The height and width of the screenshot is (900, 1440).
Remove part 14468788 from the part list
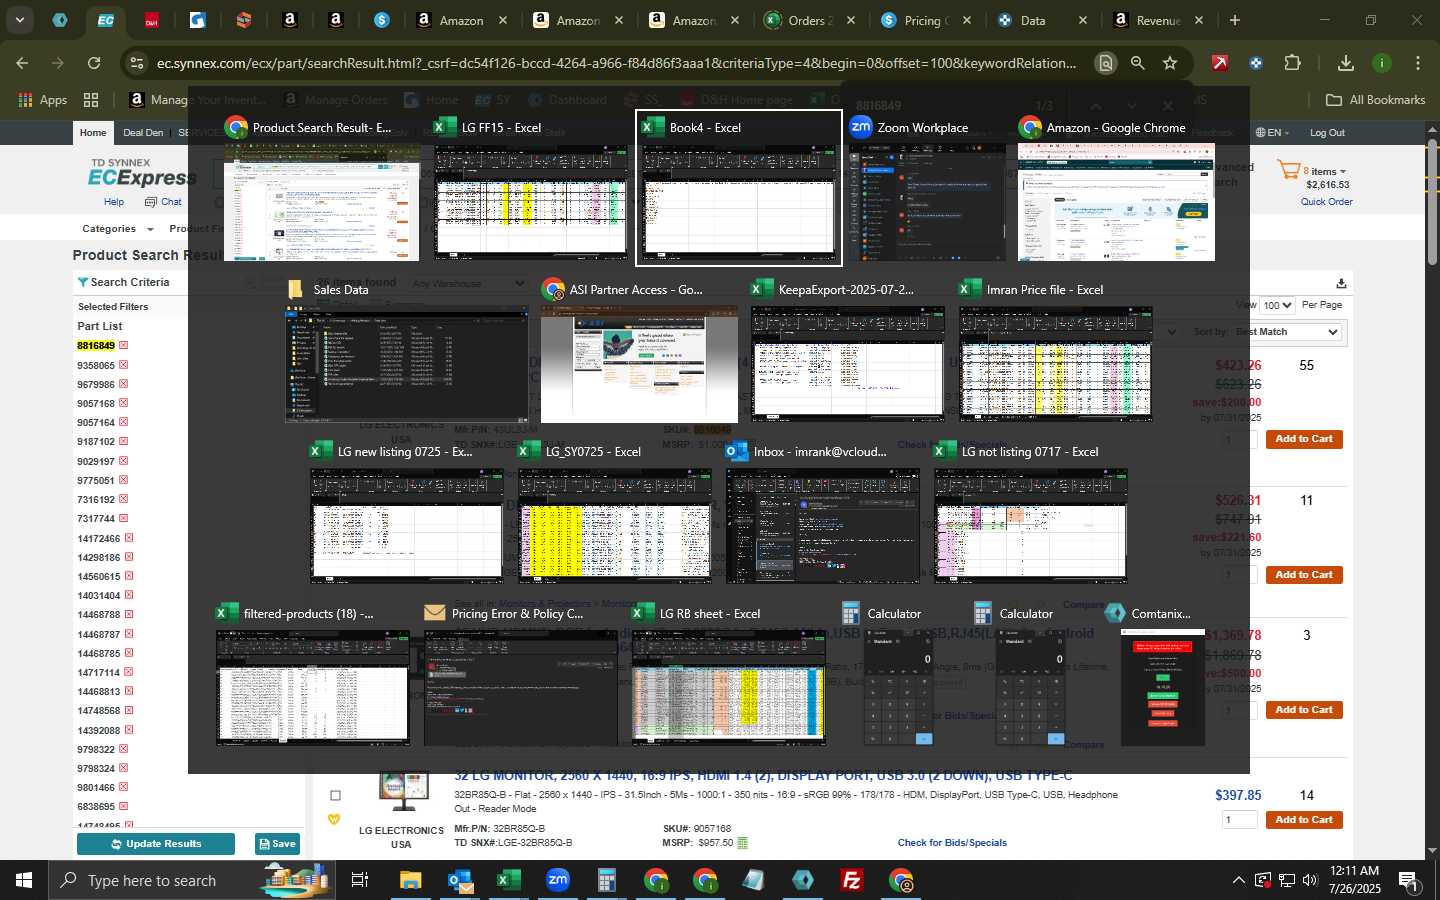[x=129, y=615]
